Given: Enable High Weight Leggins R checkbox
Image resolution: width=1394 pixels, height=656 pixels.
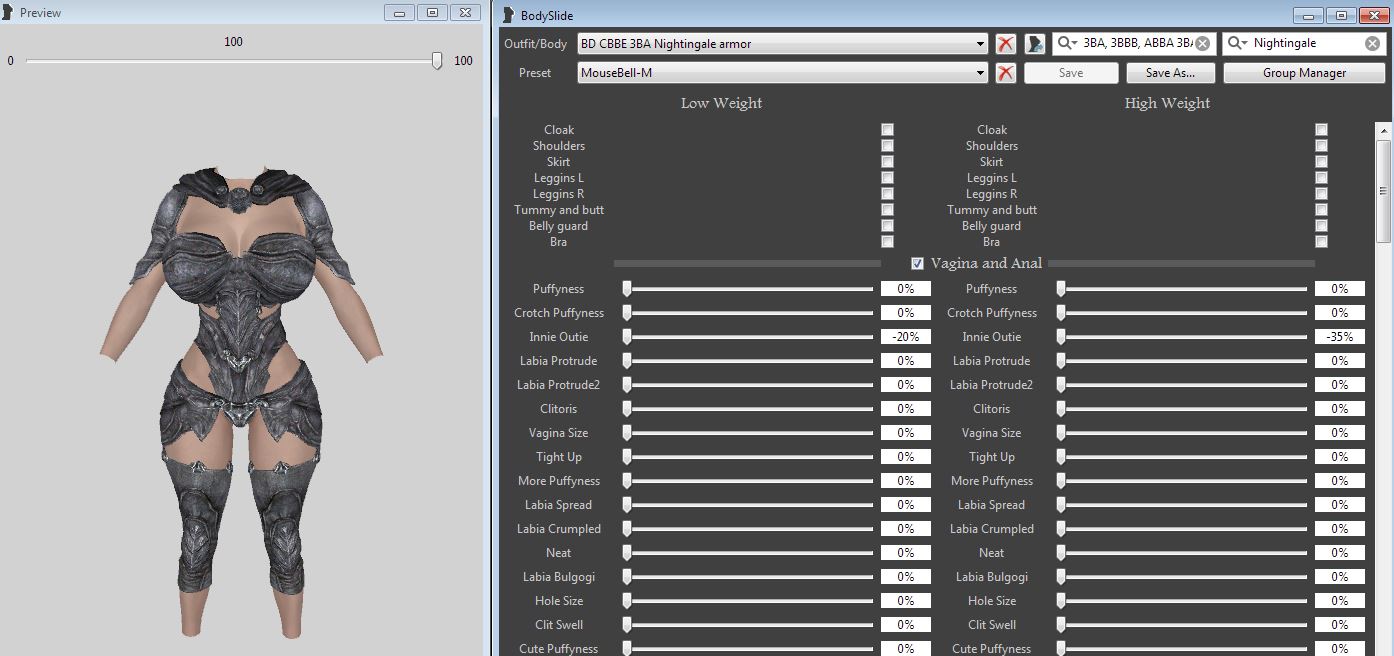Looking at the screenshot, I should (1321, 194).
